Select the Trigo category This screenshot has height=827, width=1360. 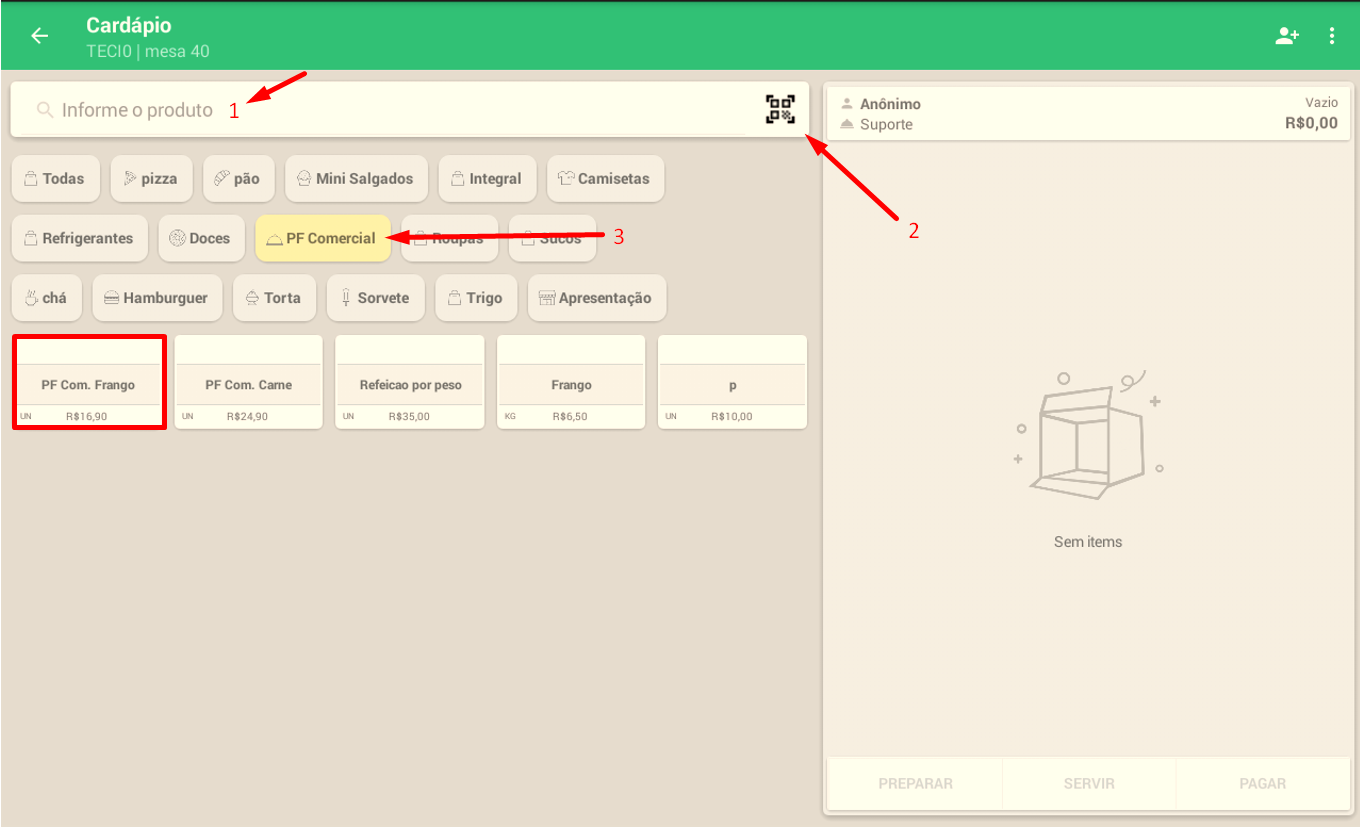coord(476,298)
